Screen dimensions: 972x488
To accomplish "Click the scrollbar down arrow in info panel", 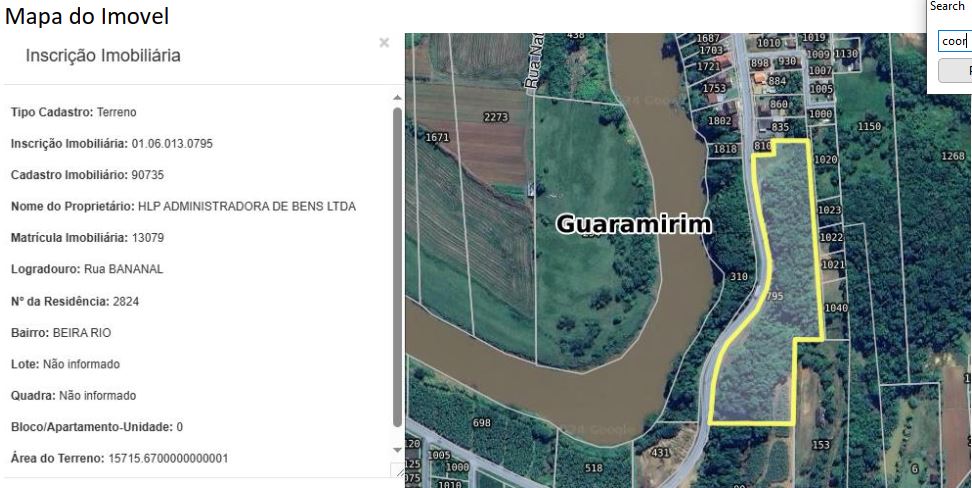I will coord(397,450).
